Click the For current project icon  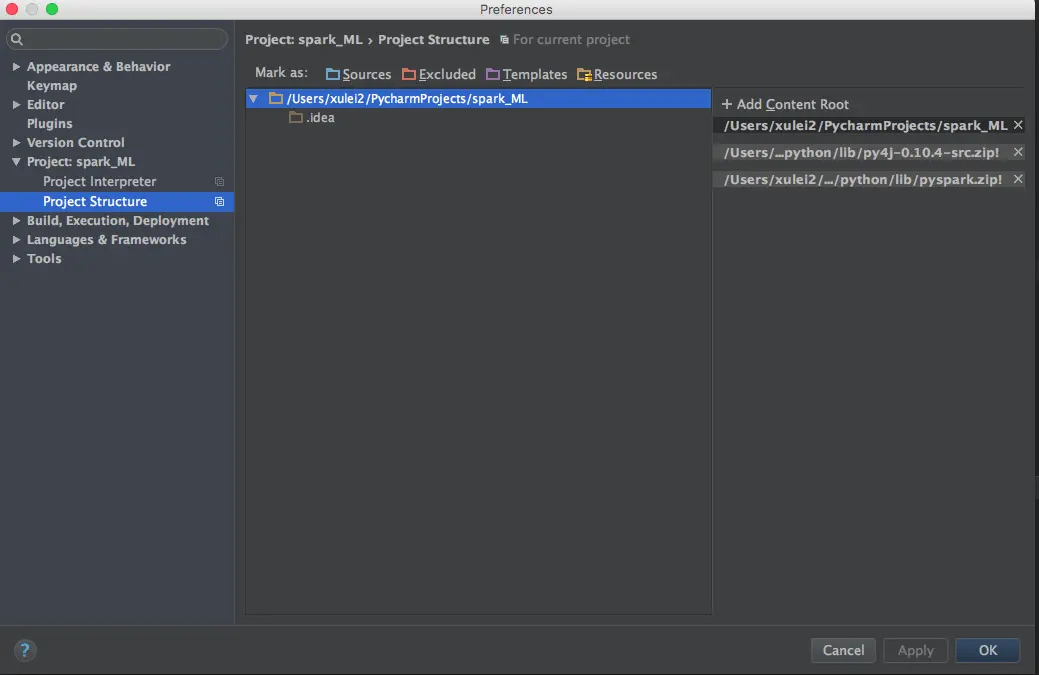coord(504,40)
